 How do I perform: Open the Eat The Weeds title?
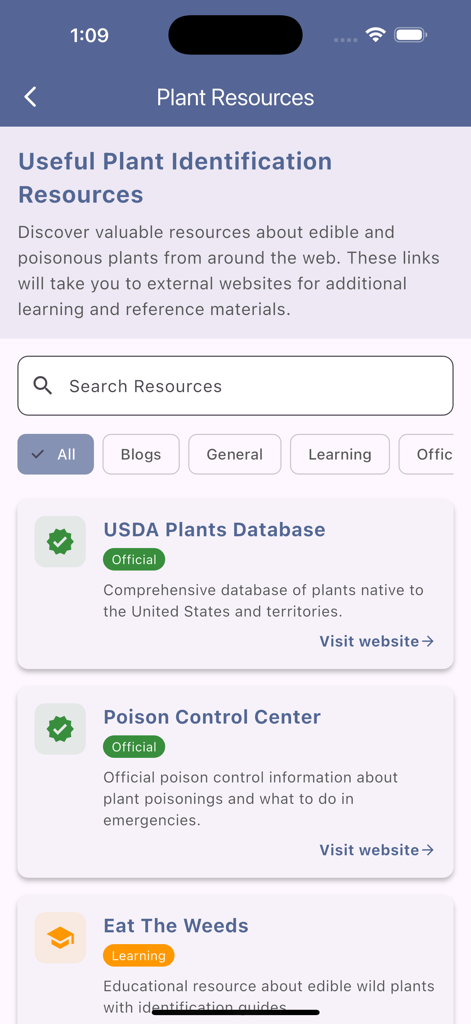[x=176, y=926]
